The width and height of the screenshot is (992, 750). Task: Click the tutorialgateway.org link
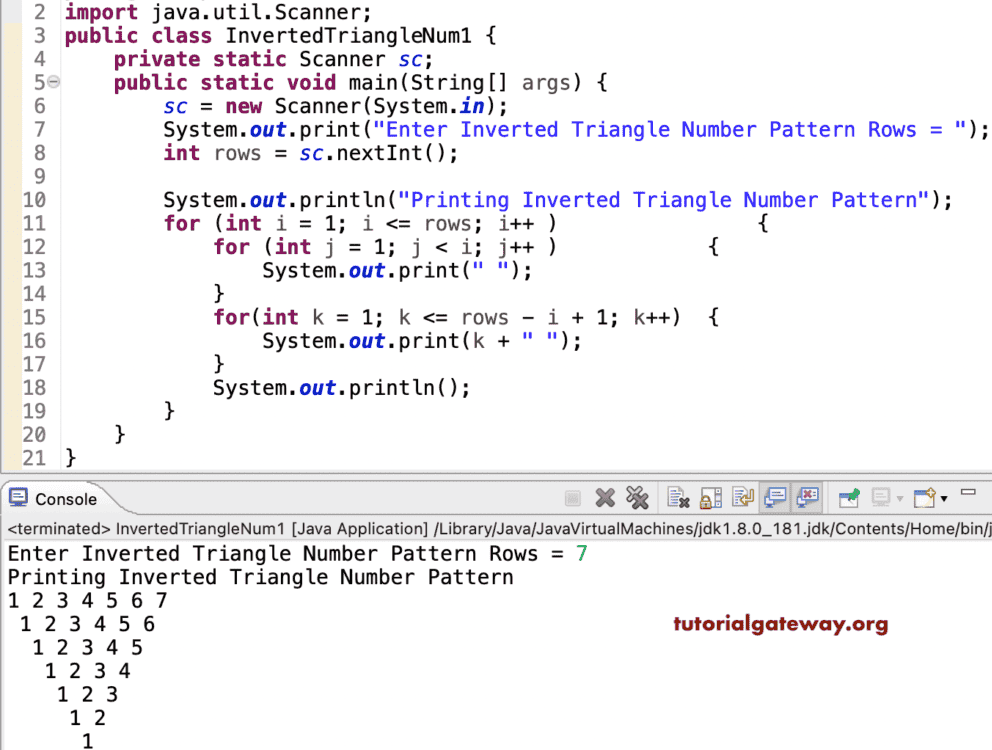(x=780, y=624)
